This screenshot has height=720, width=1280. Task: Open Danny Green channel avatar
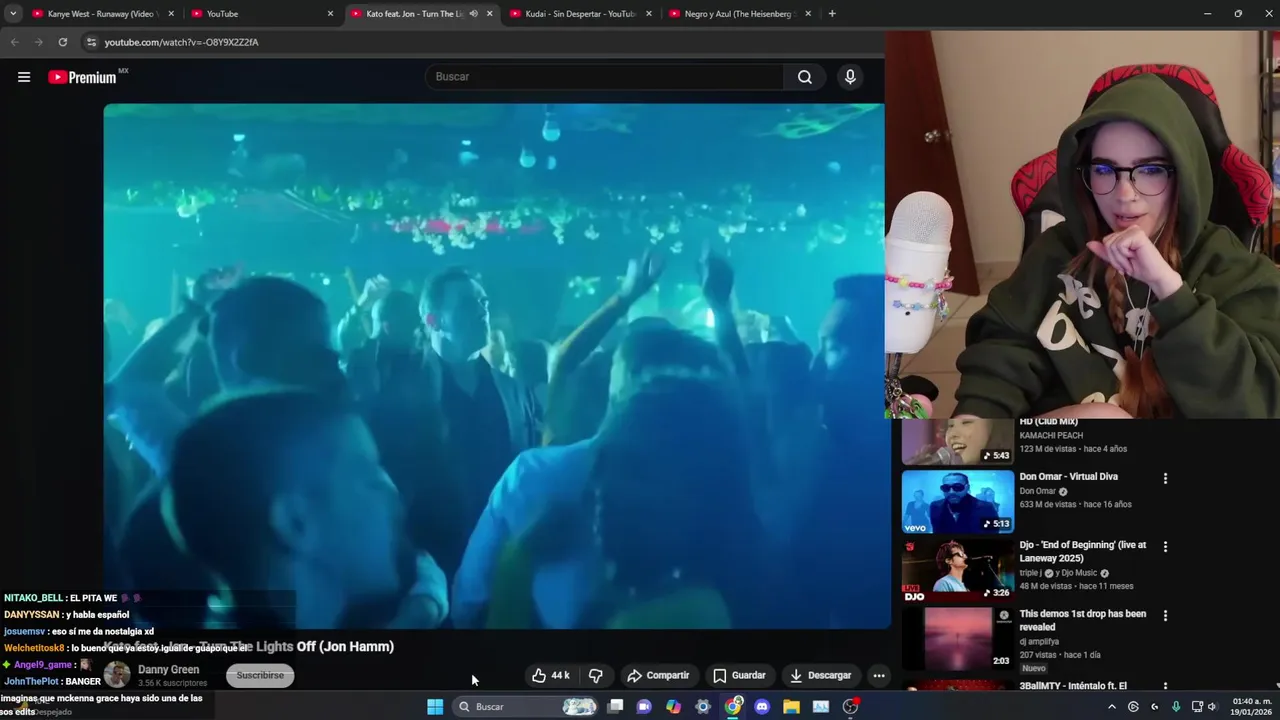pos(117,674)
